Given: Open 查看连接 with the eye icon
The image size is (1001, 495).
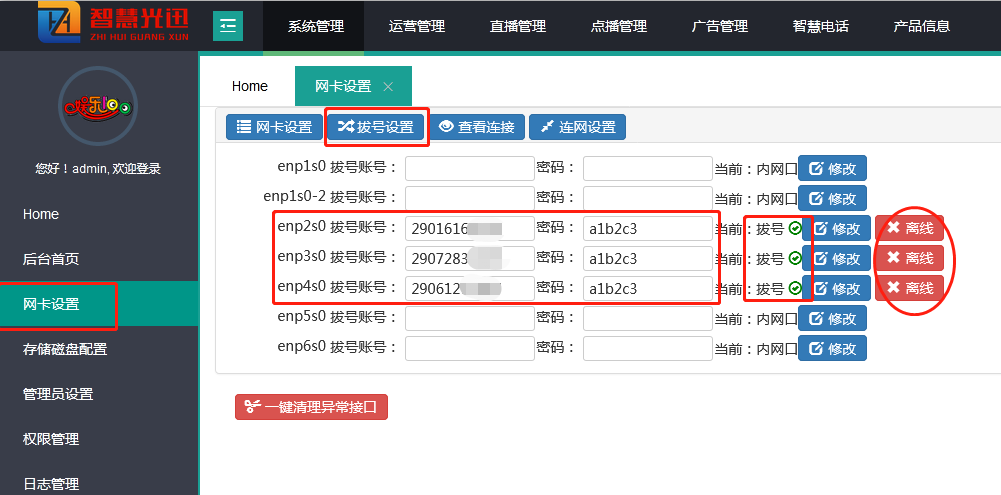Looking at the screenshot, I should (x=477, y=127).
